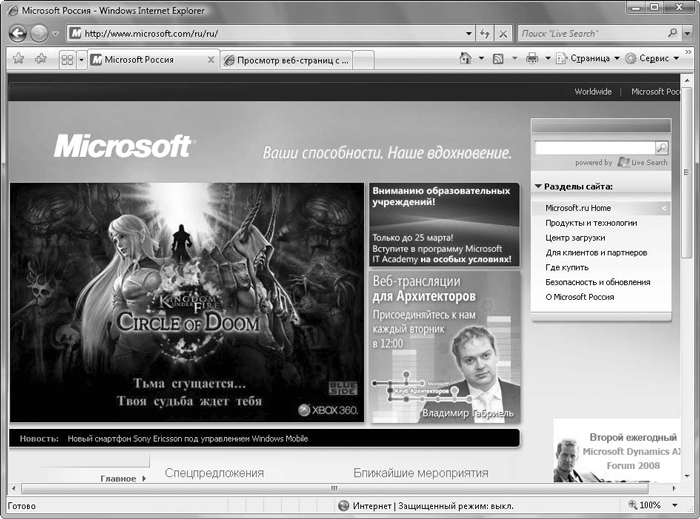Screen dimensions: 700x519
Task: Click the Безопасность и обновления link
Action: [x=596, y=282]
